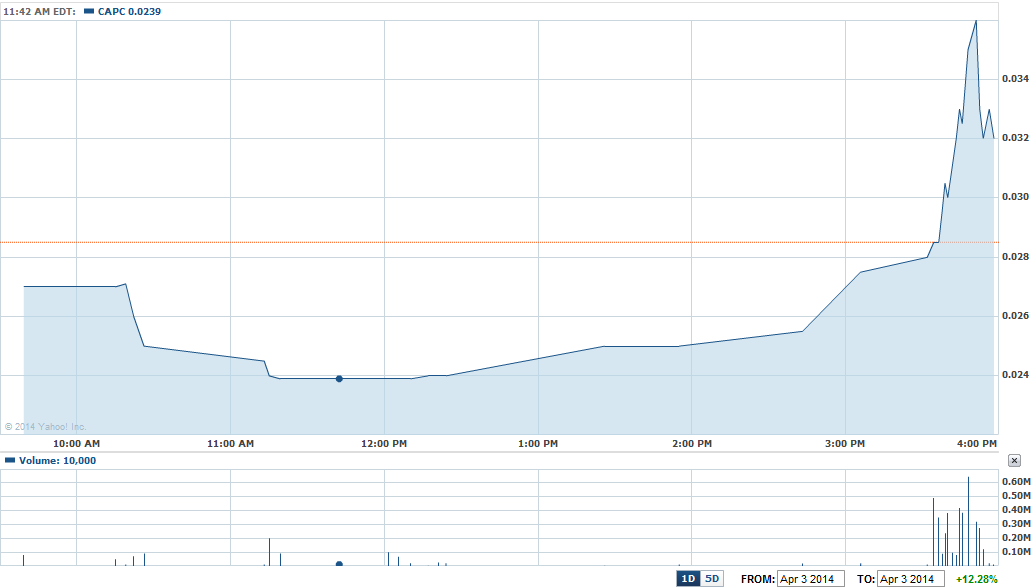The height and width of the screenshot is (587, 1035).
Task: Click the 0.028 price axis label
Action: click(x=1015, y=256)
